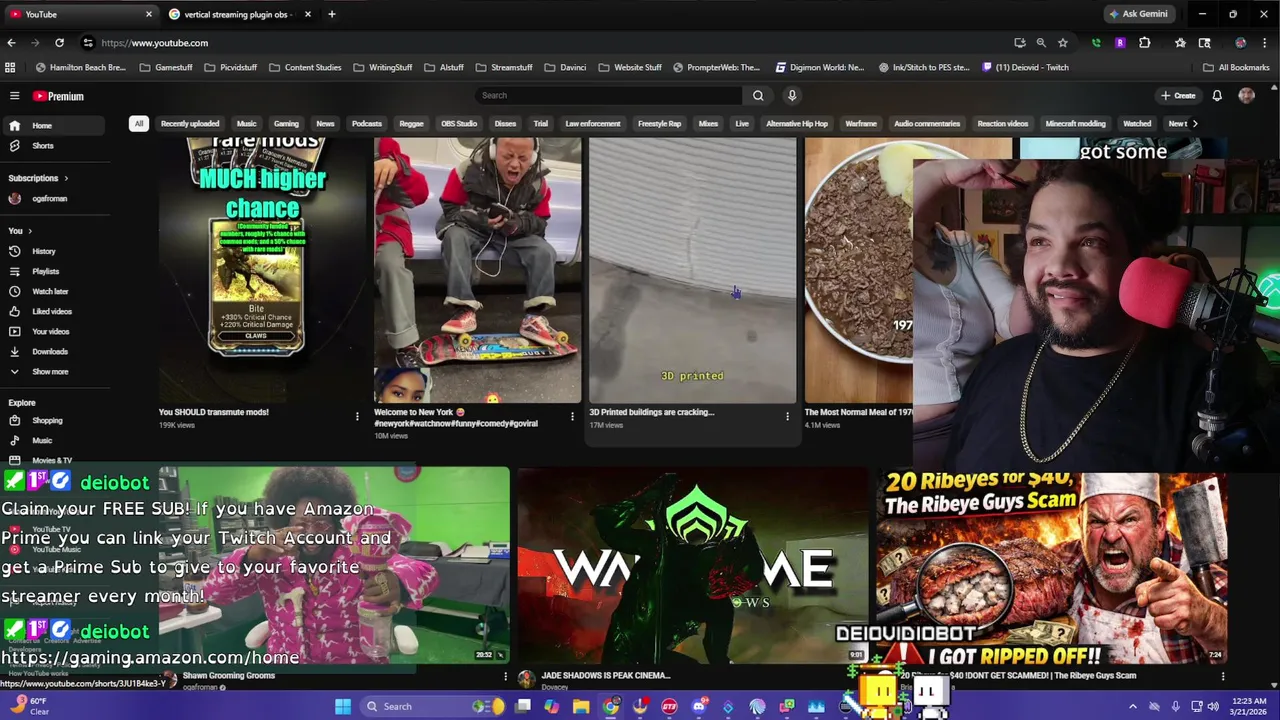The image size is (1280, 720).
Task: Bookmark this page with the star
Action: [x=1062, y=43]
